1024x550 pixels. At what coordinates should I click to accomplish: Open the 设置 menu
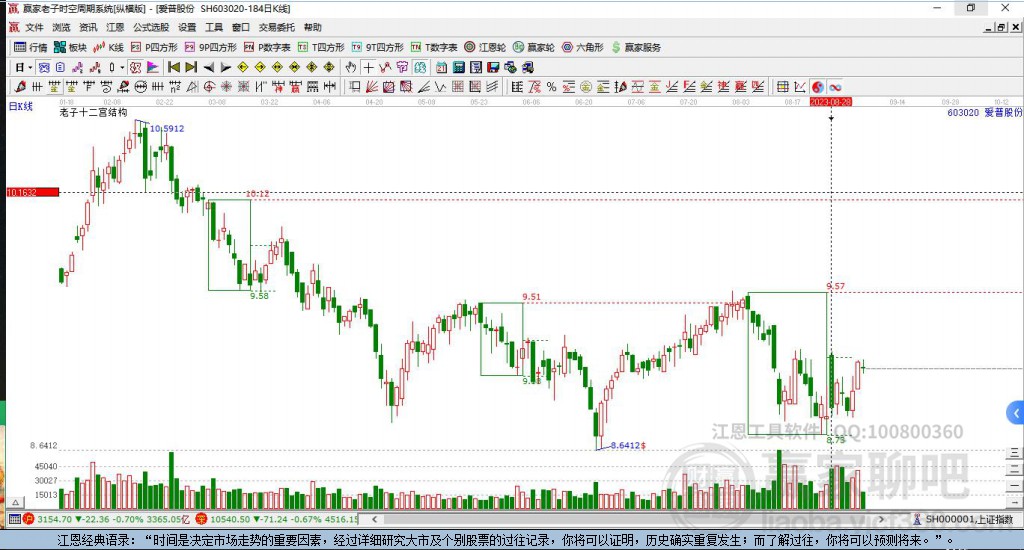187,27
